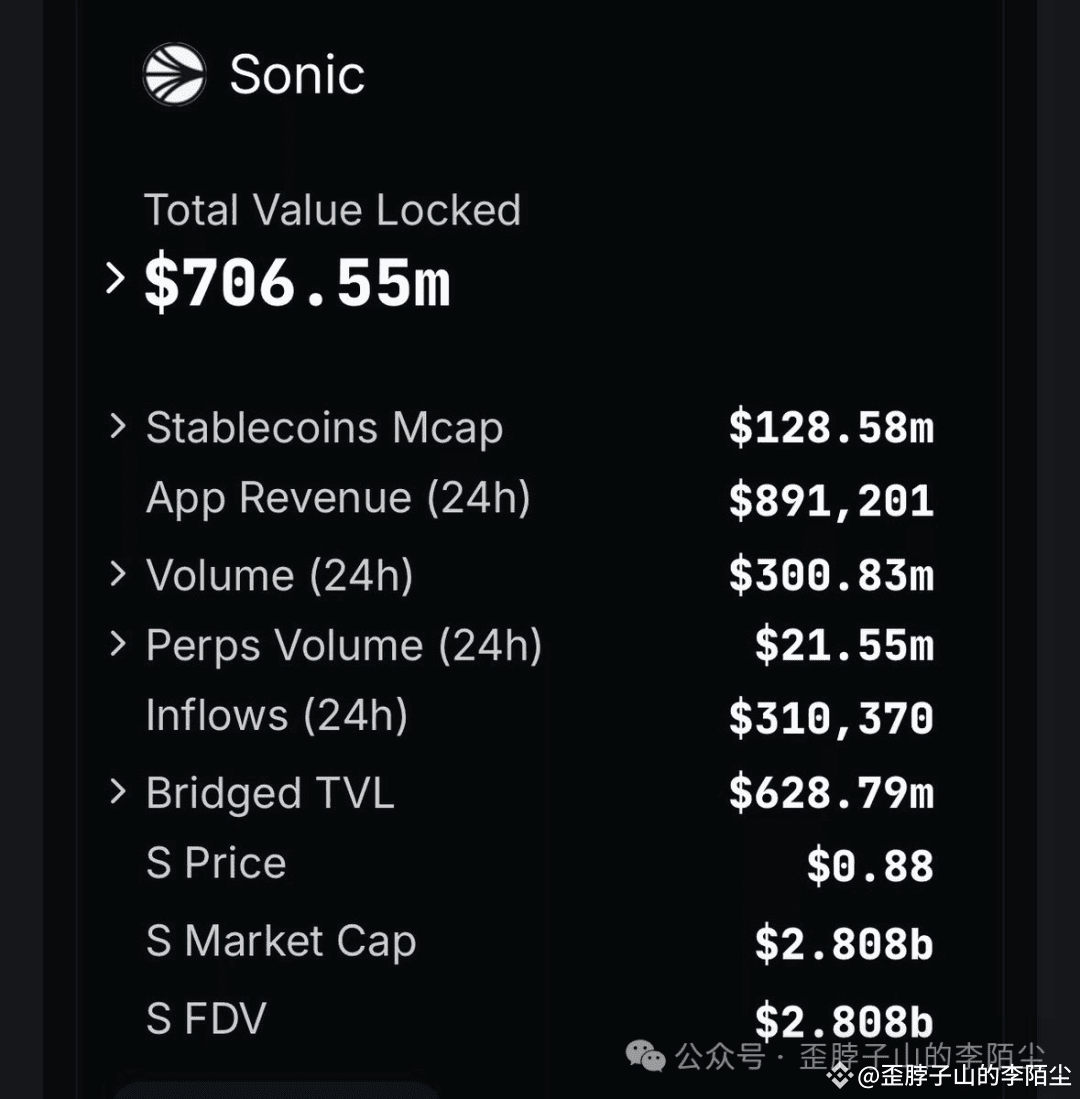Click the S FDV label
This screenshot has width=1080, height=1099.
tap(206, 1018)
